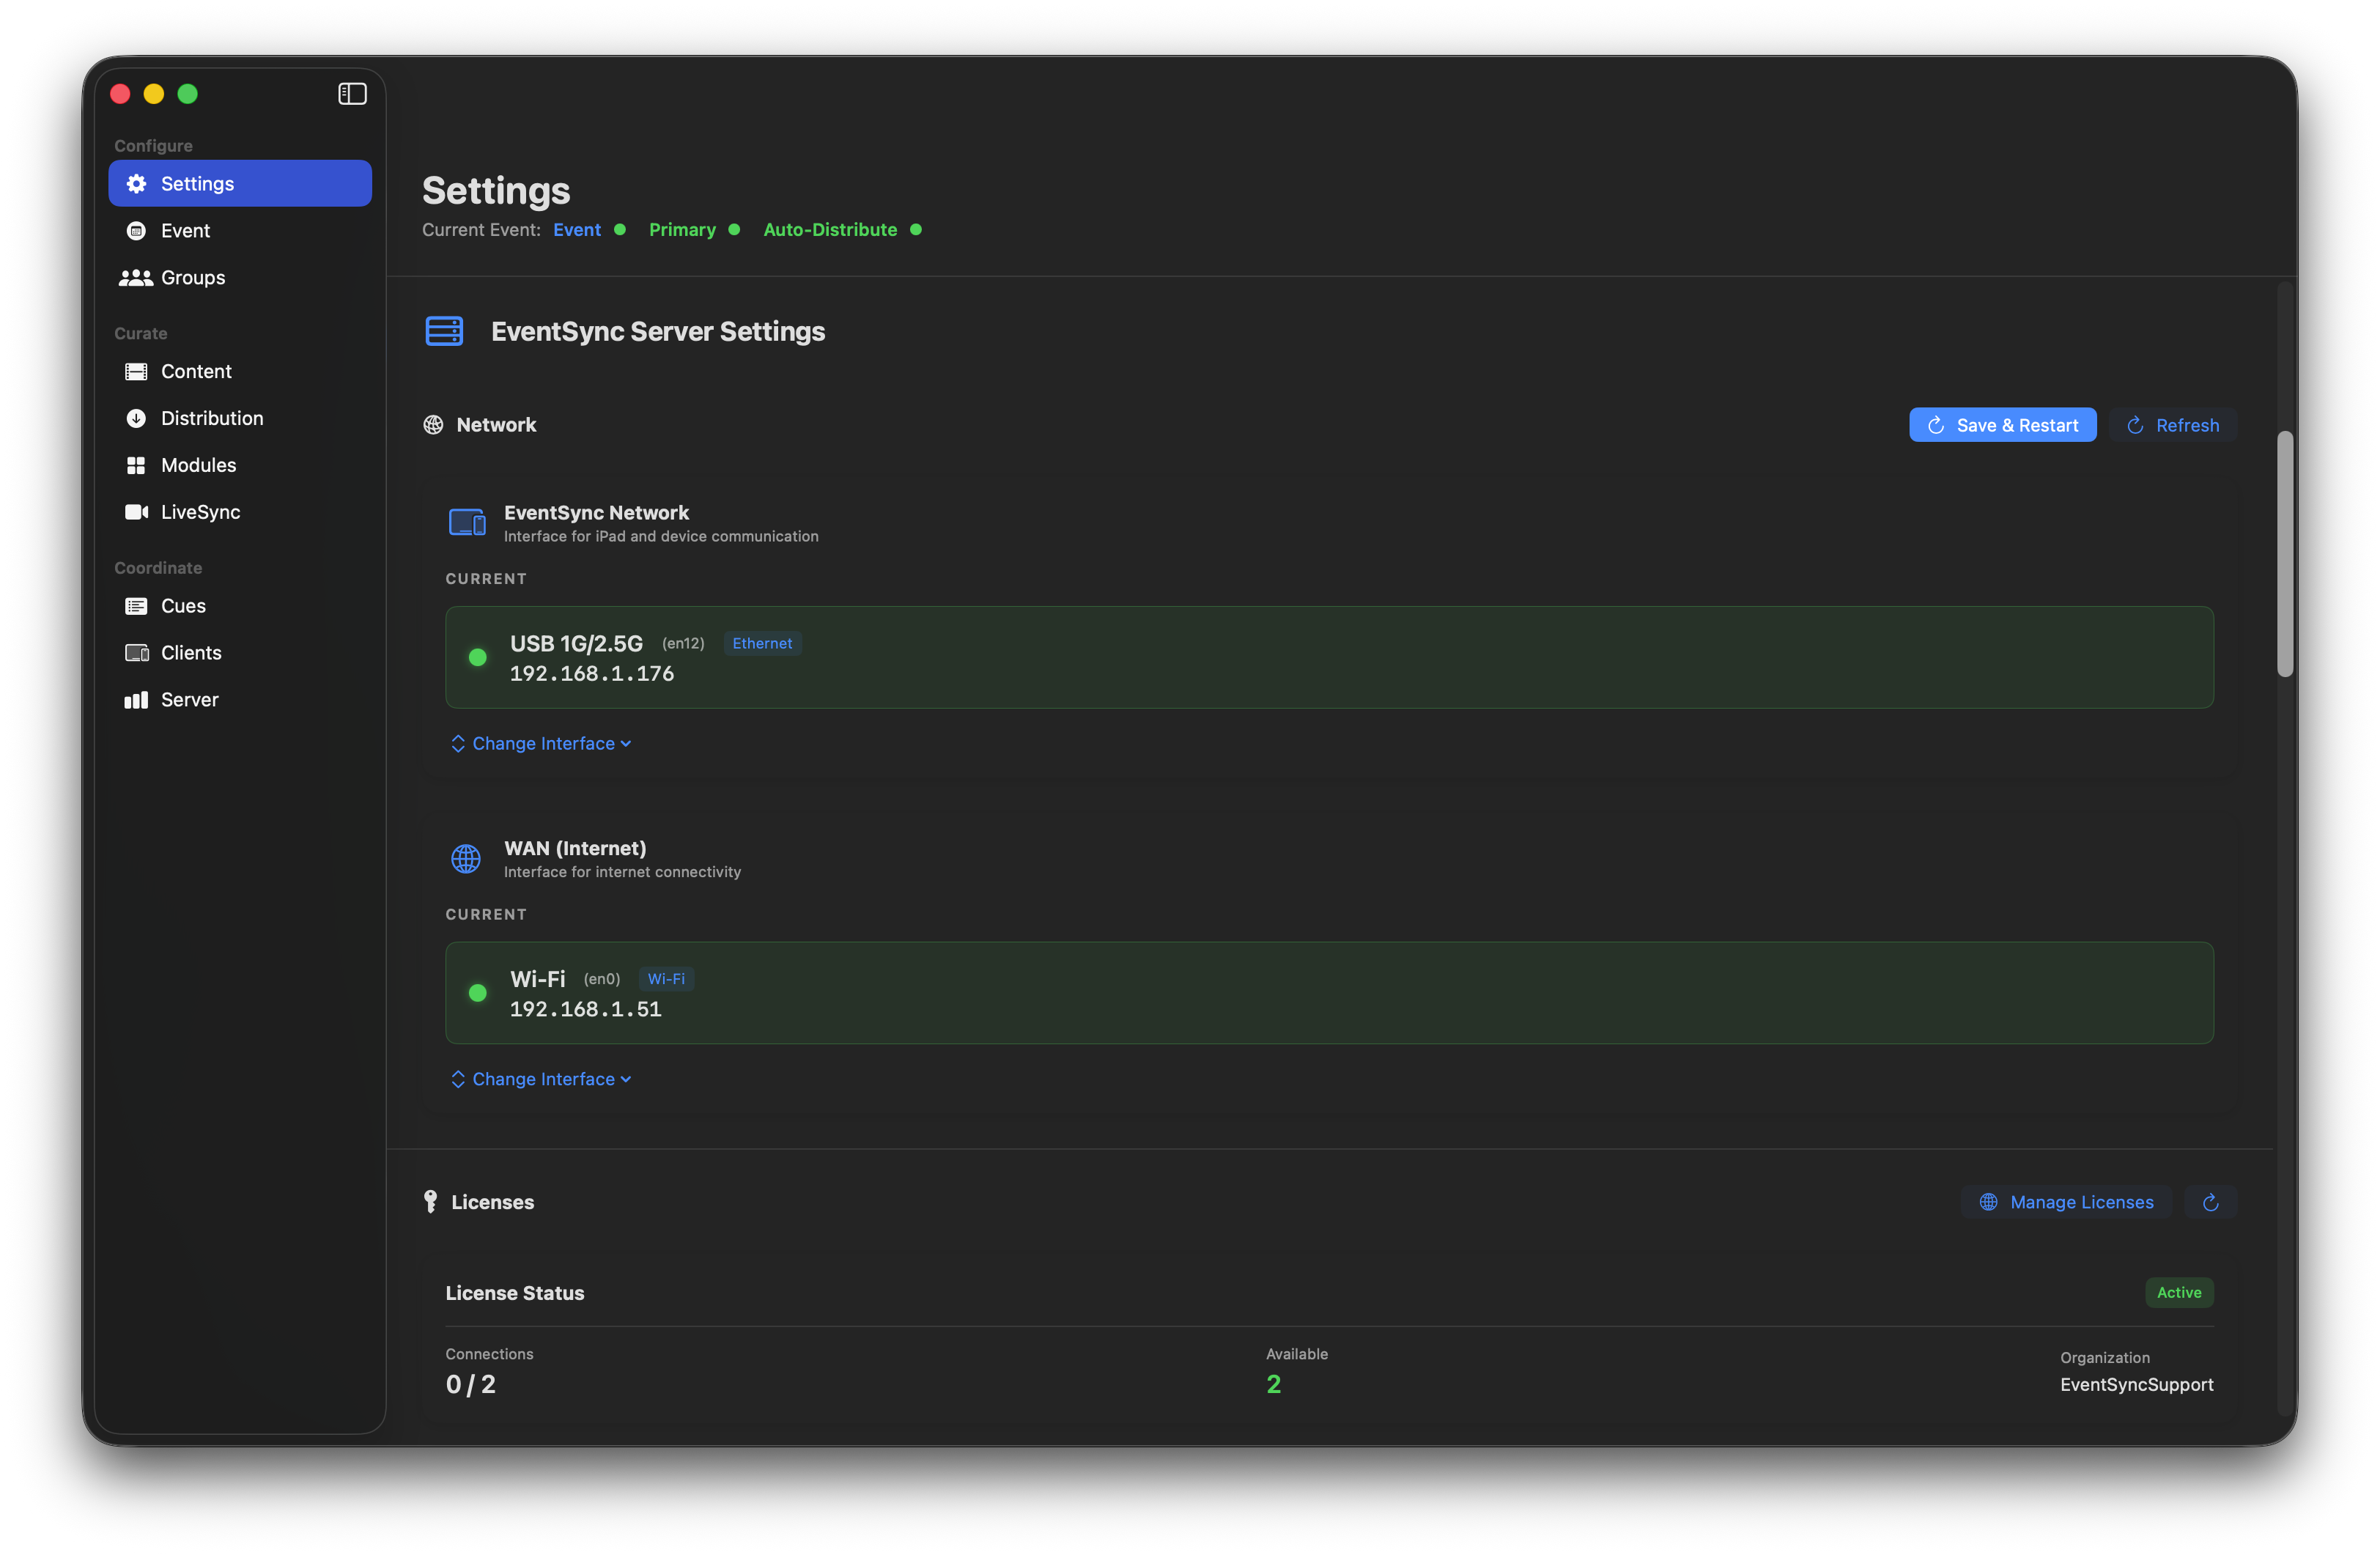Click the Licenses key icon
The image size is (2380, 1555).
click(430, 1202)
